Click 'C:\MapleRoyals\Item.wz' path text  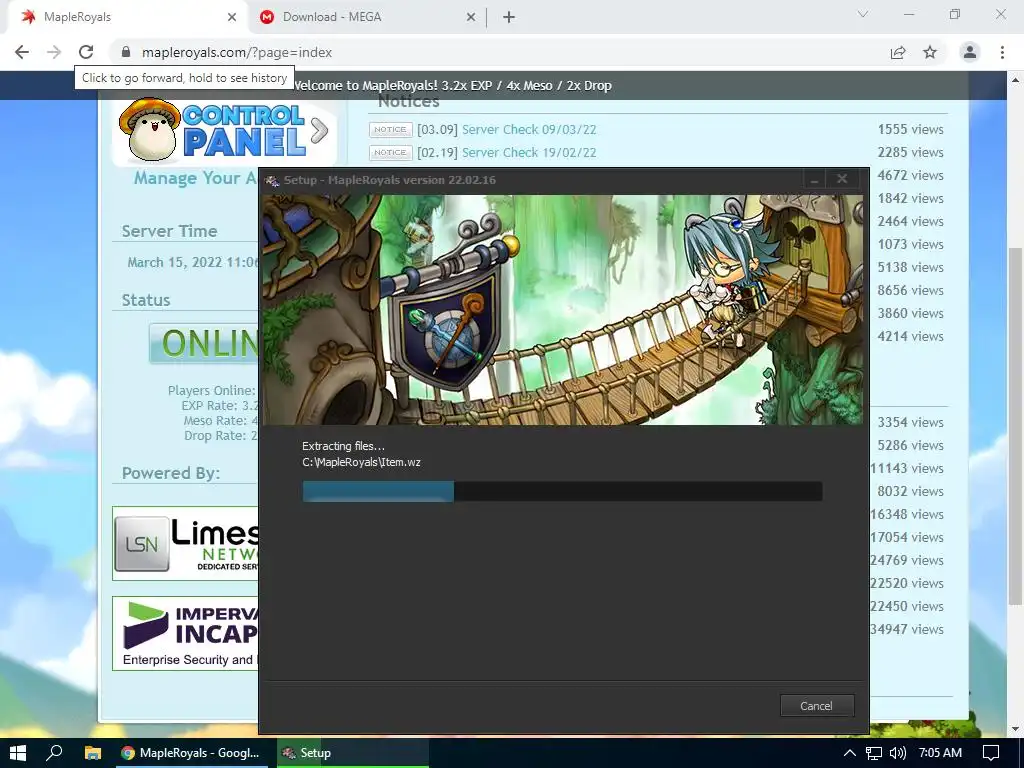point(361,462)
